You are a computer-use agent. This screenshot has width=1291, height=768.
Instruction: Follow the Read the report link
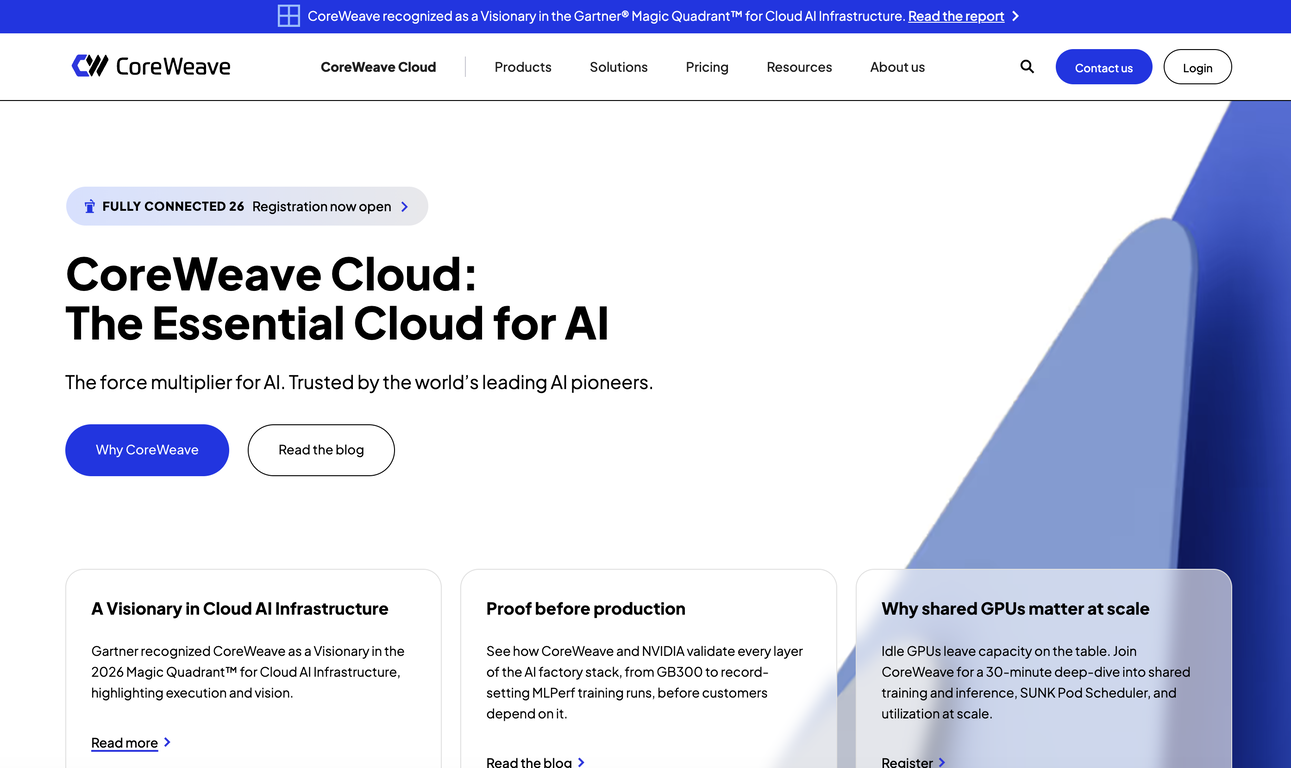click(x=956, y=16)
